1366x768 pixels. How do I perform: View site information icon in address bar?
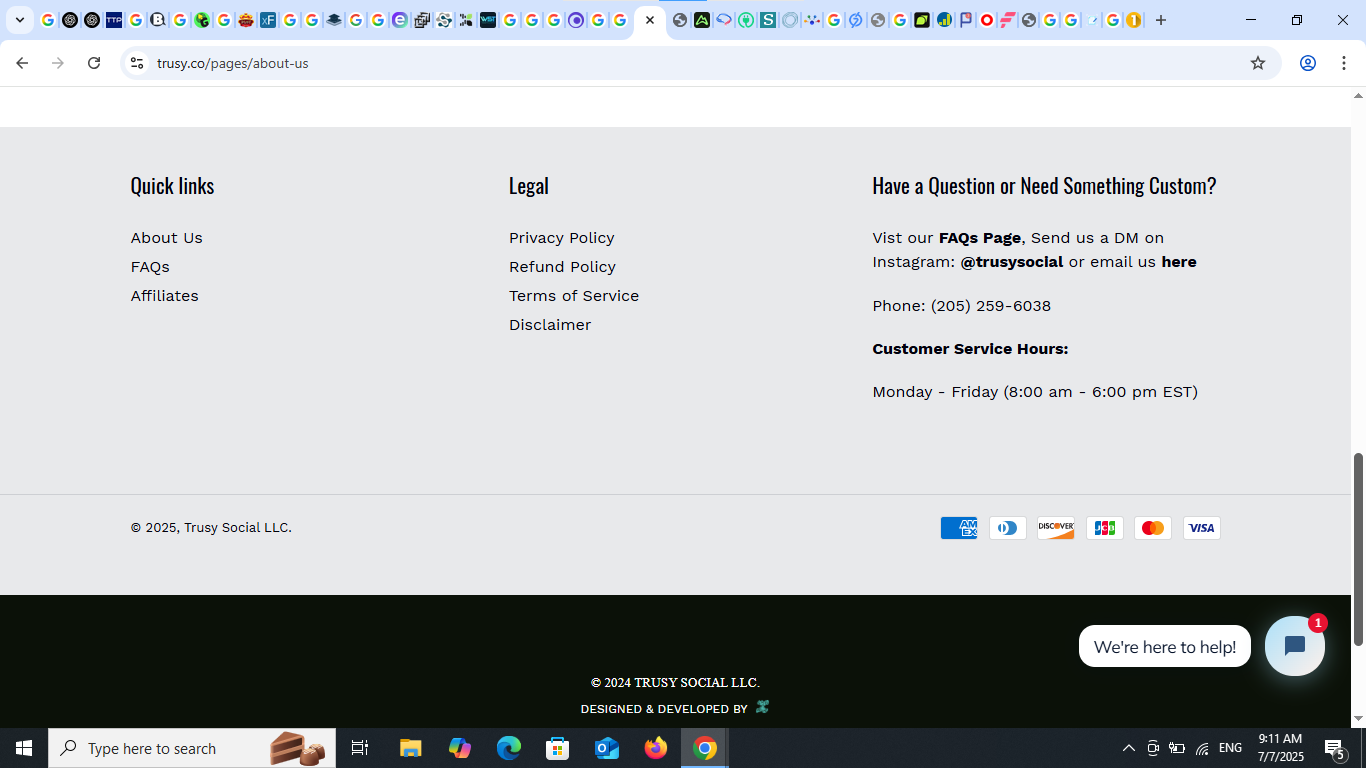click(x=137, y=63)
